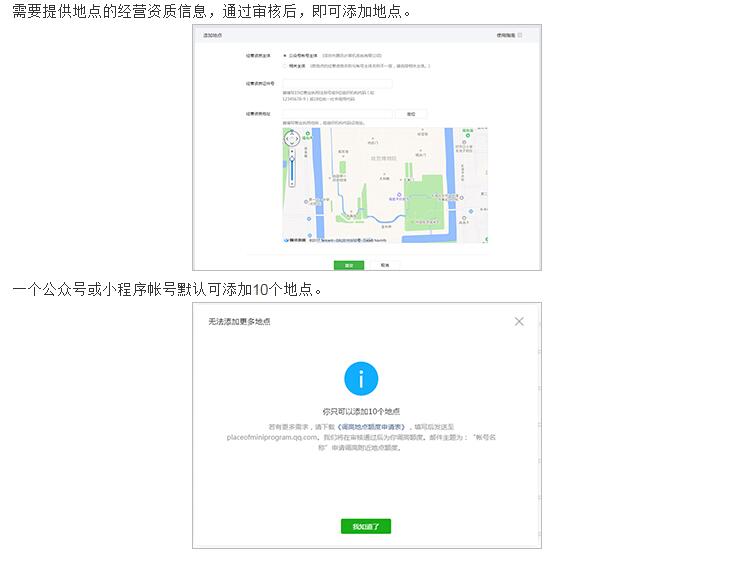Click the 取消 cancel button
This screenshot has width=733, height=564.
point(385,265)
